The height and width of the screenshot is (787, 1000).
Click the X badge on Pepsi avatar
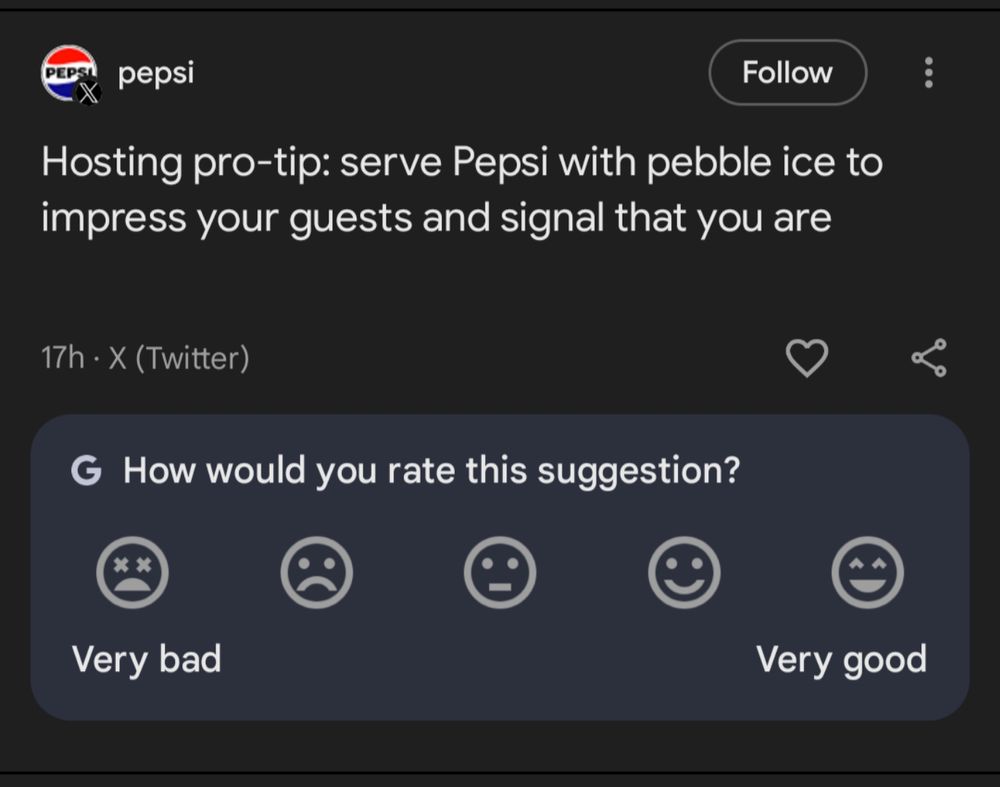(x=89, y=94)
